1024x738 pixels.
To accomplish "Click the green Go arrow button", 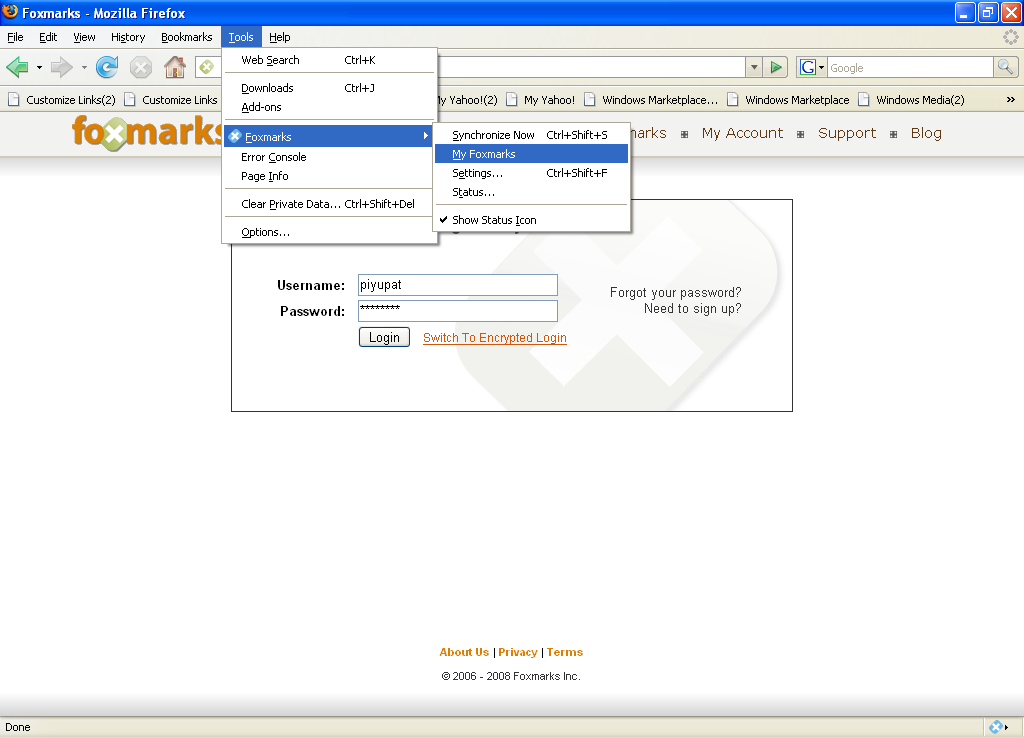I will pyautogui.click(x=776, y=67).
